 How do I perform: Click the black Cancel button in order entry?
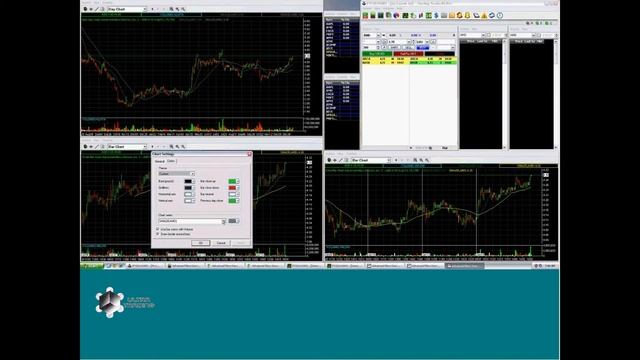440,54
